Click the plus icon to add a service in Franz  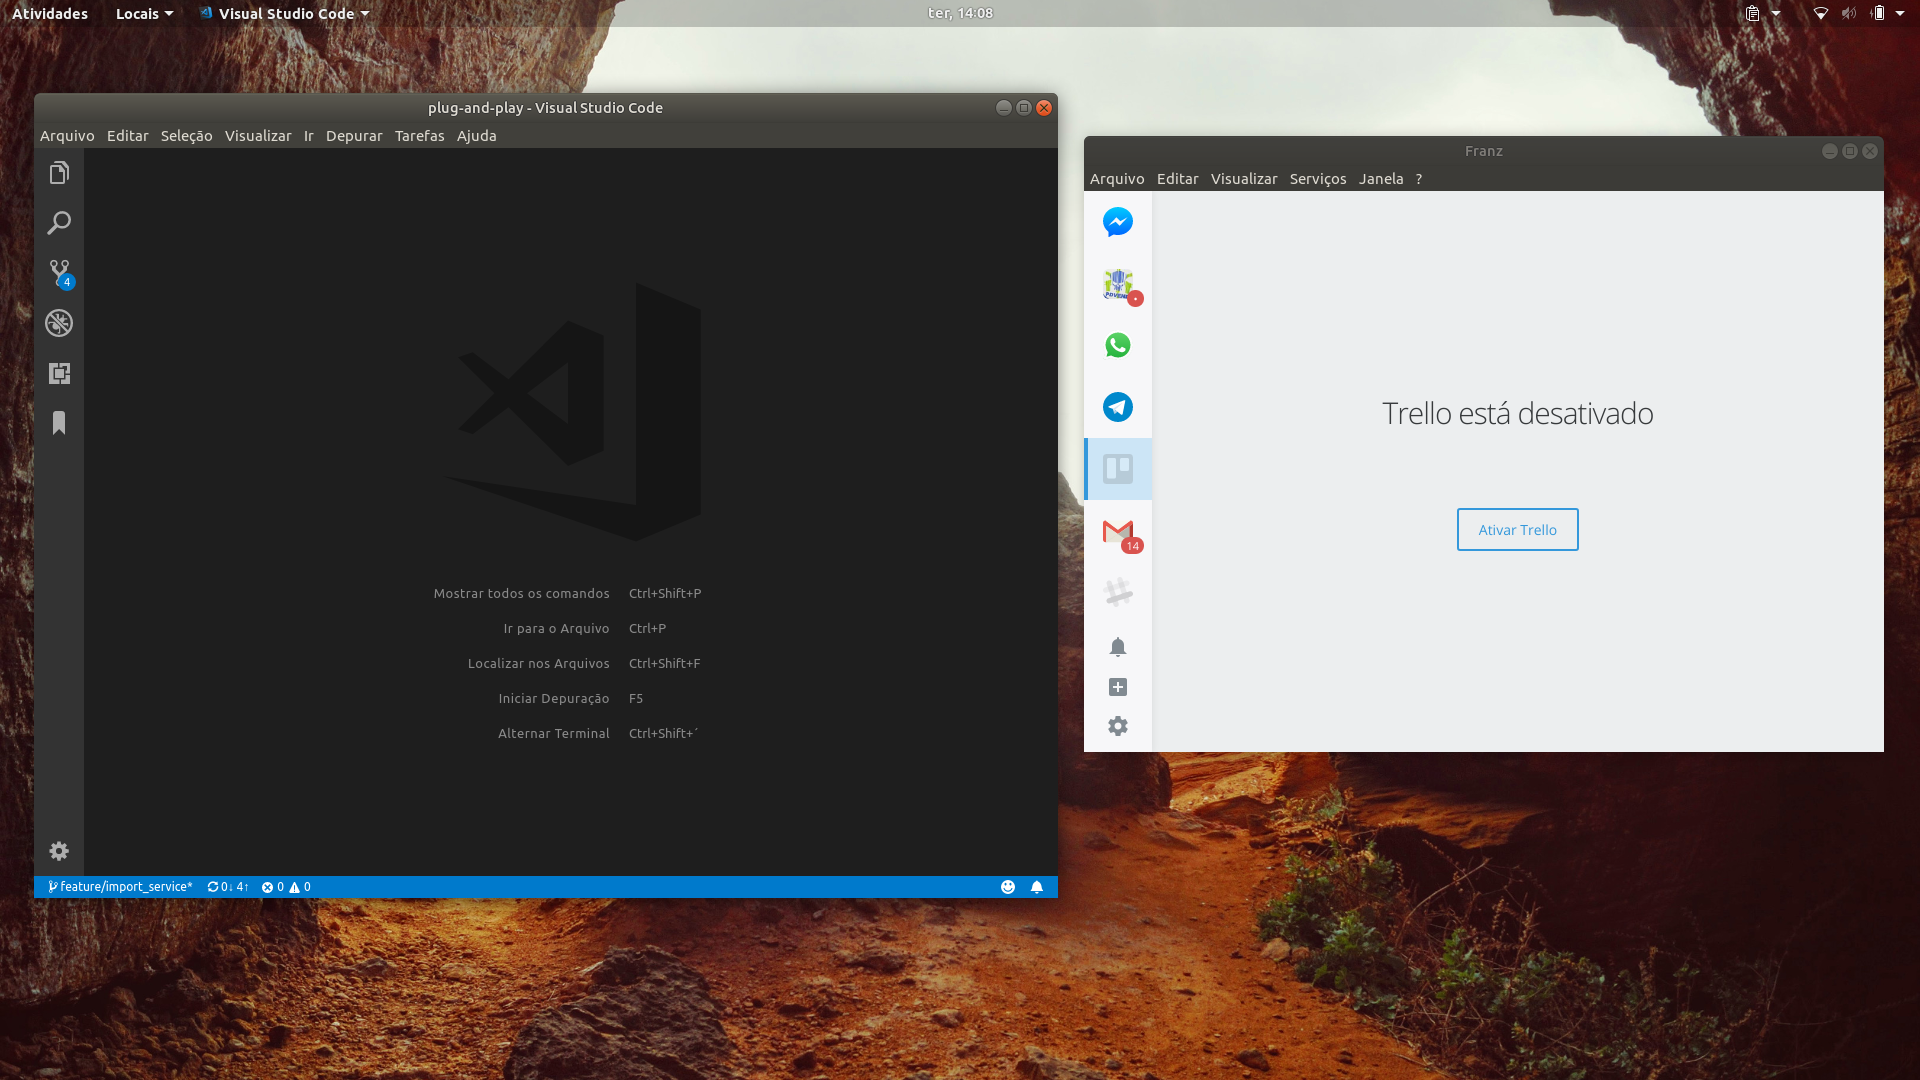tap(1117, 687)
